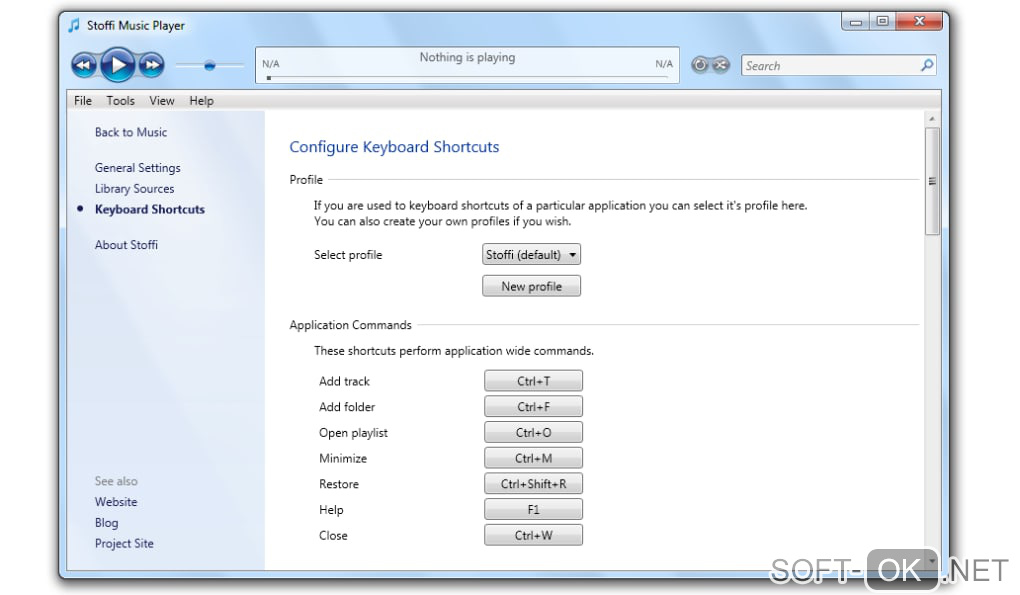Toggle the shuffle icon

pos(720,64)
